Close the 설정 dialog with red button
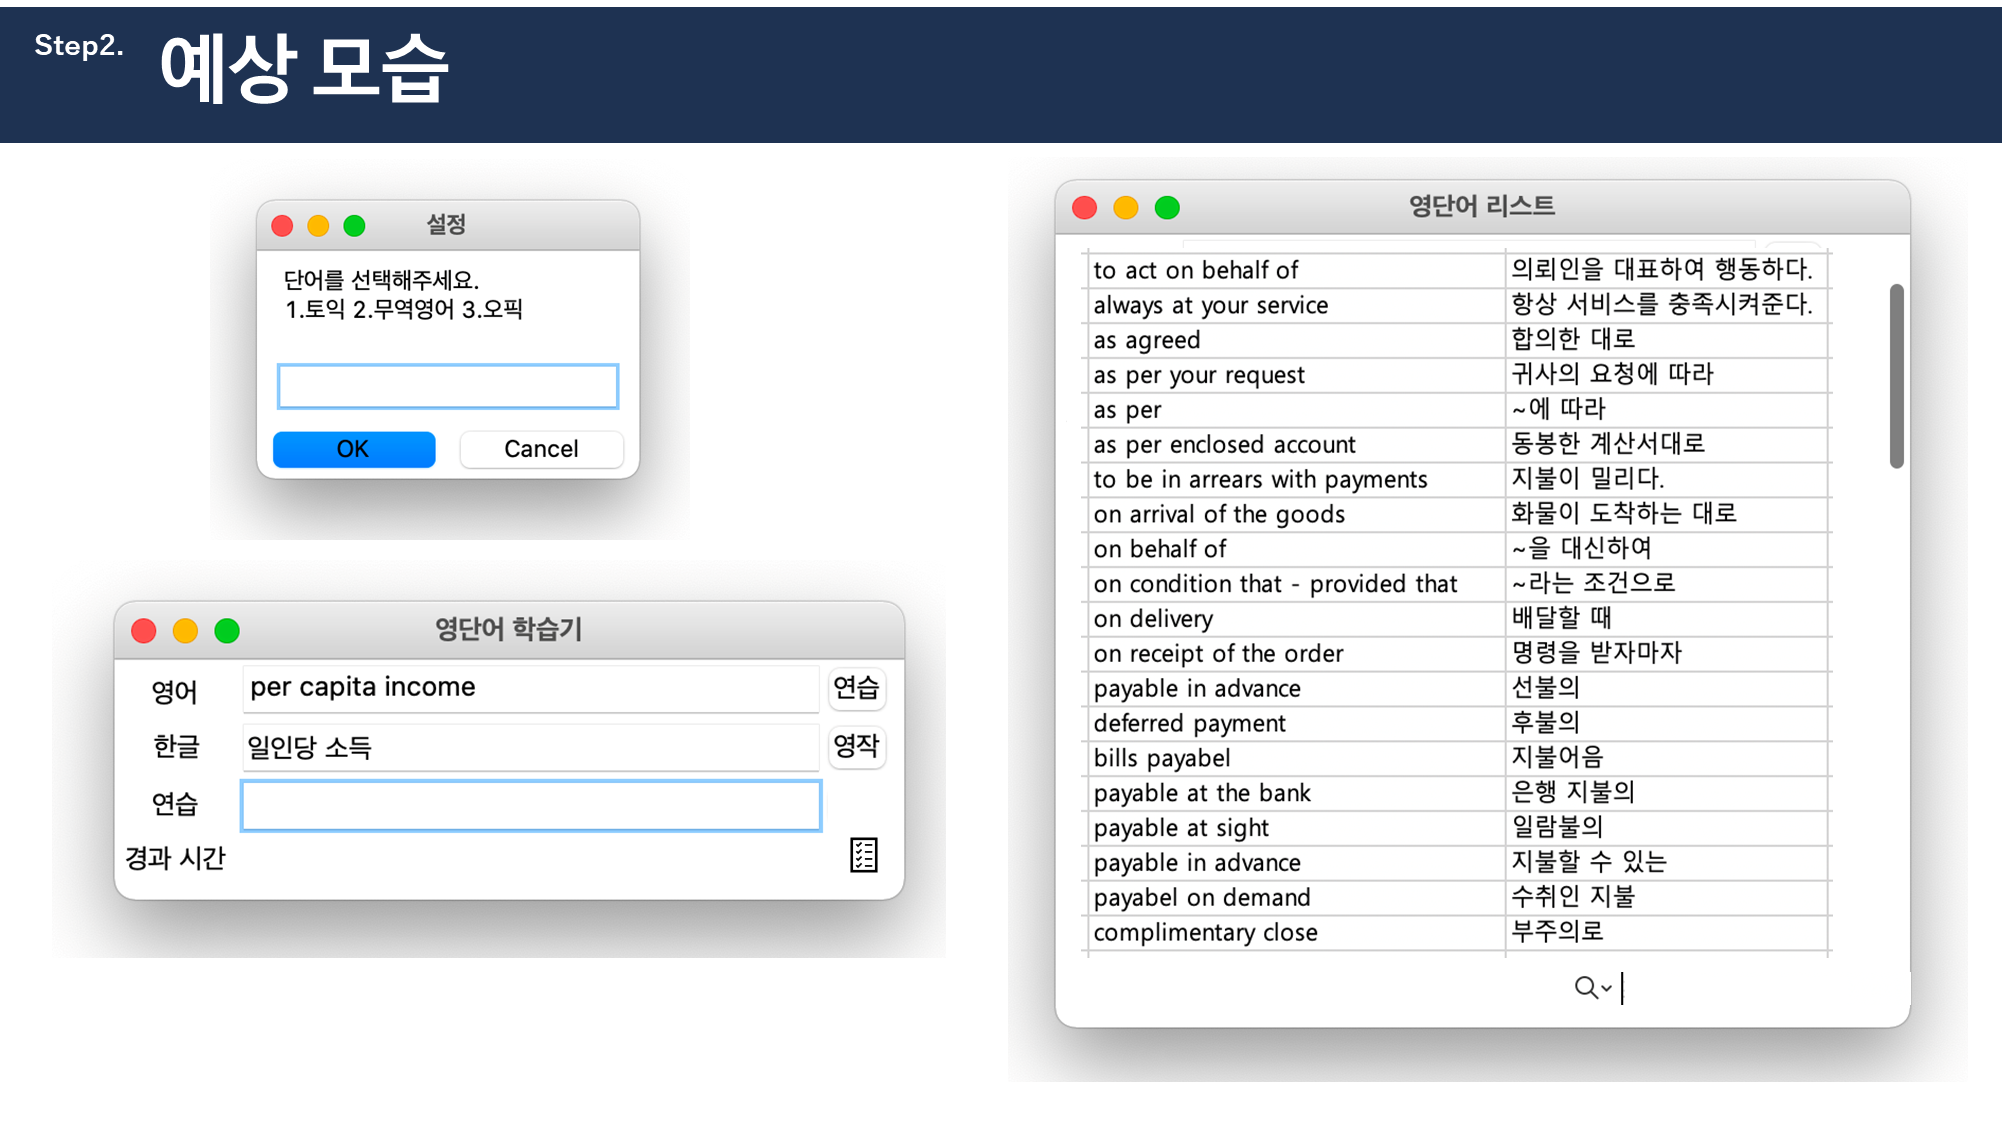 coord(282,226)
